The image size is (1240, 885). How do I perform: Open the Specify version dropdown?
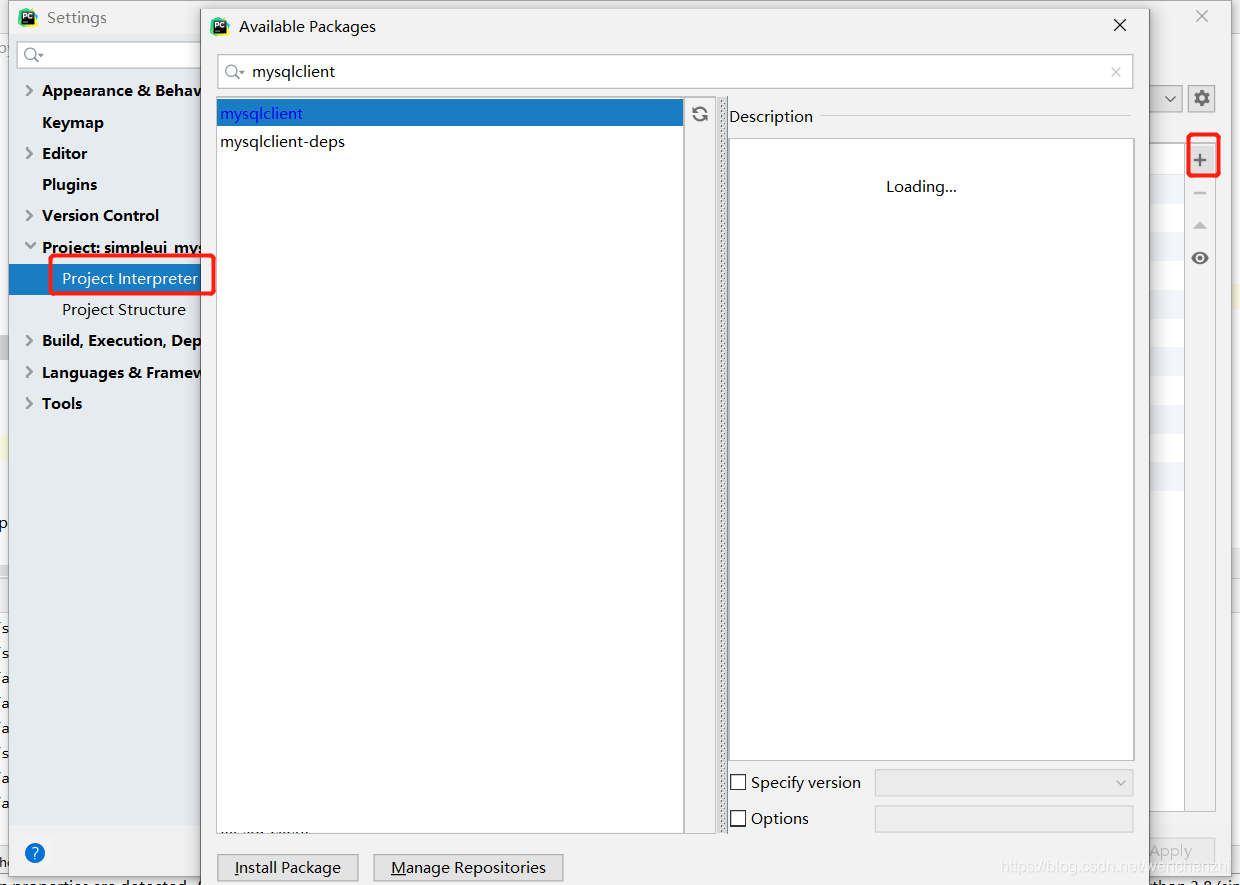pos(1004,782)
